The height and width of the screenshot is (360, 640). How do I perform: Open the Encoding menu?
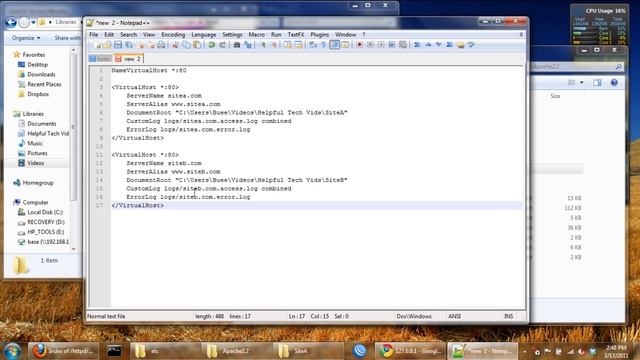point(173,35)
